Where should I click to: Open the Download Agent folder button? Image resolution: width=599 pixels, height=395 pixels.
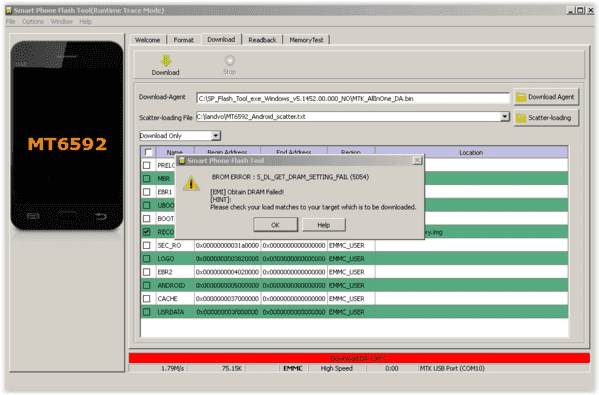tap(546, 97)
